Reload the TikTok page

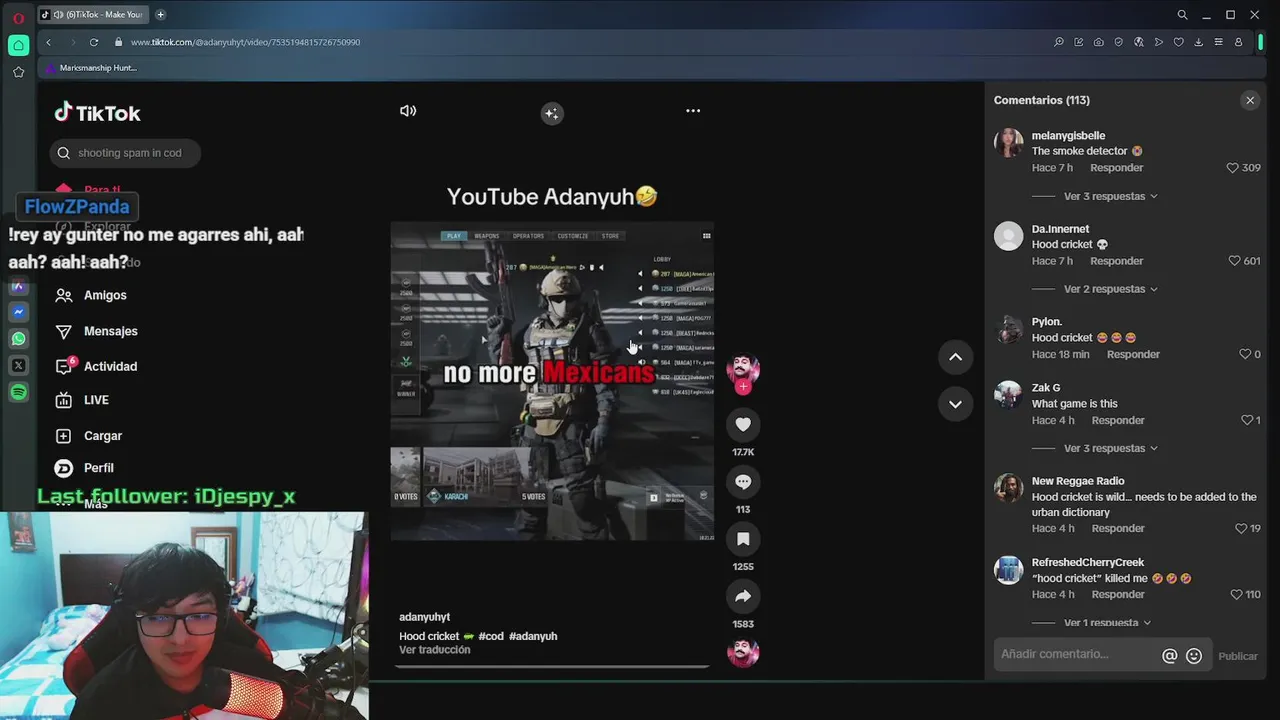click(94, 42)
